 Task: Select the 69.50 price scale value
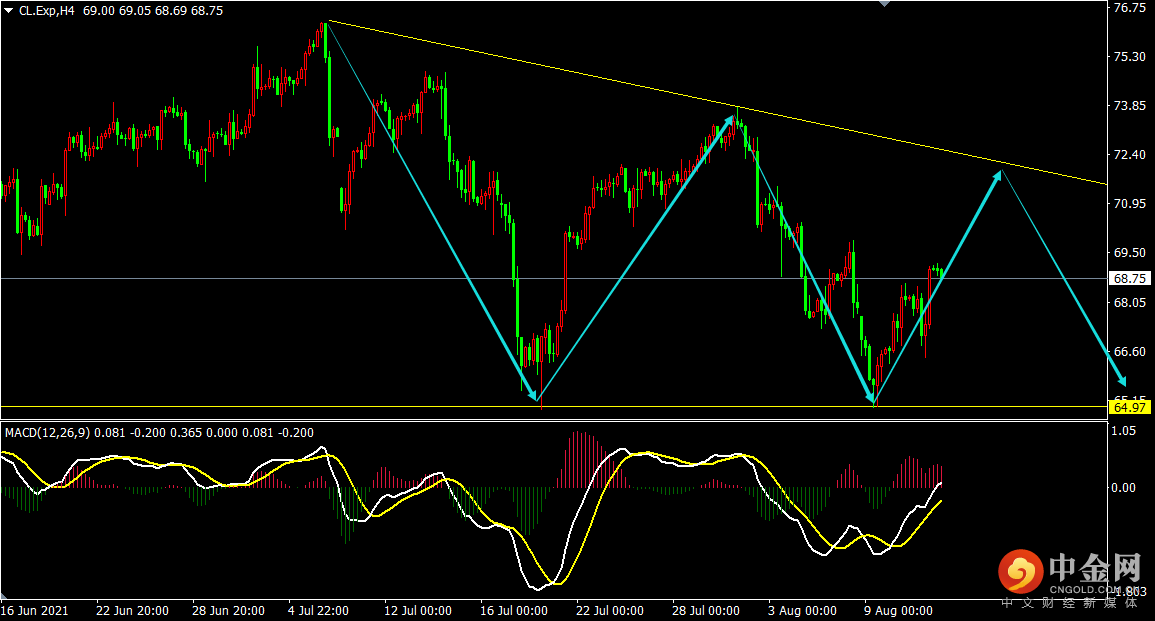[x=1130, y=253]
